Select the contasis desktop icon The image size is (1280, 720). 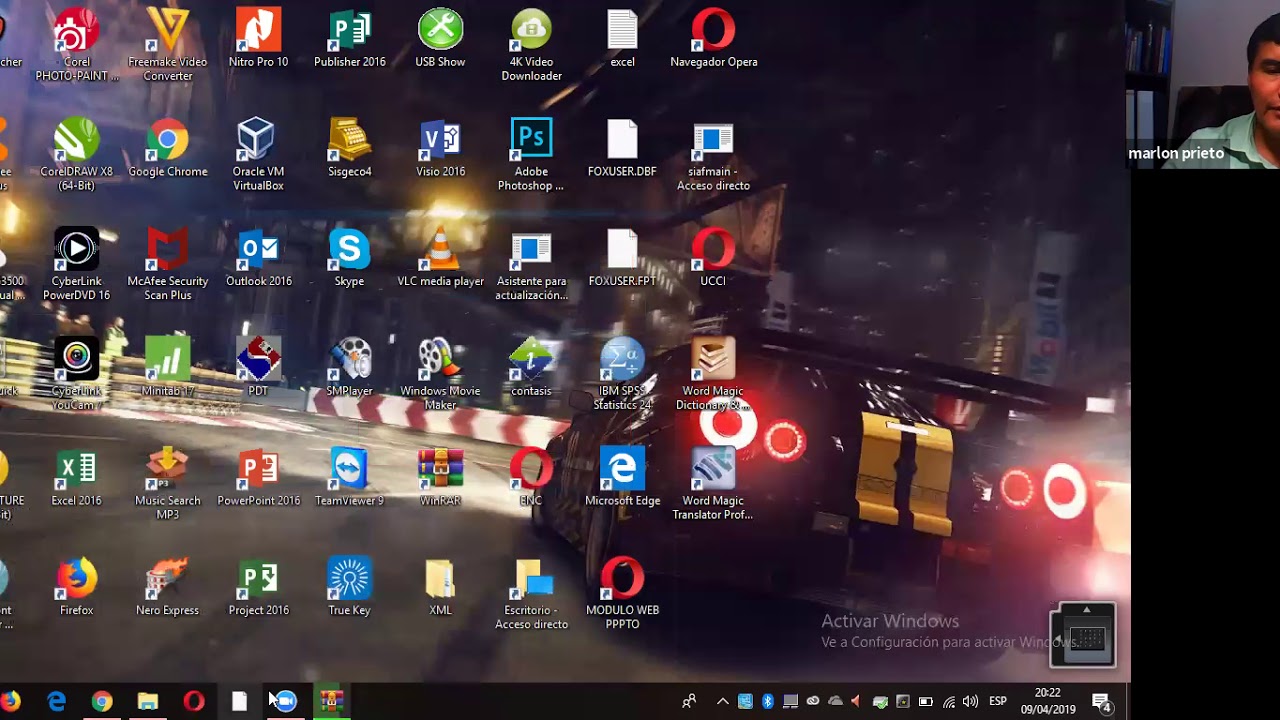[x=531, y=368]
